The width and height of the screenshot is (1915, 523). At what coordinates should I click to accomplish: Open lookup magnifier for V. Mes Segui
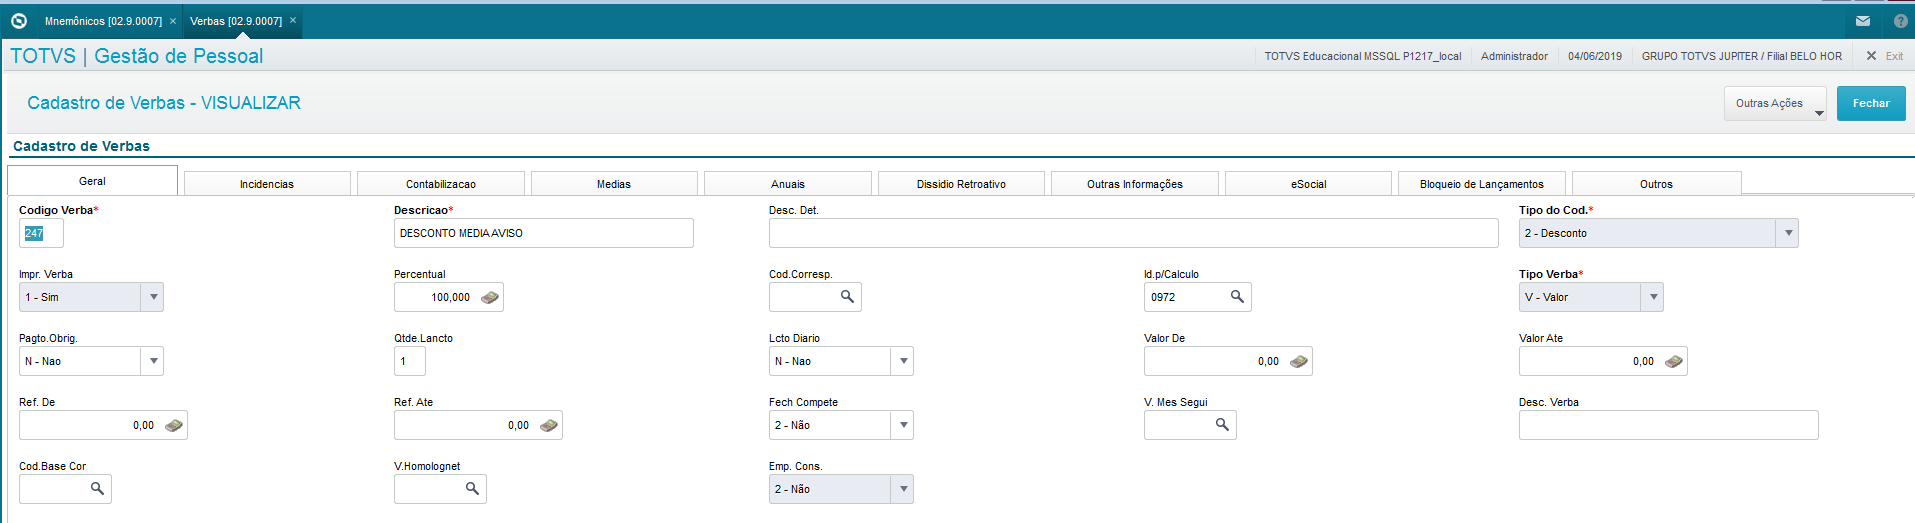pos(1222,425)
